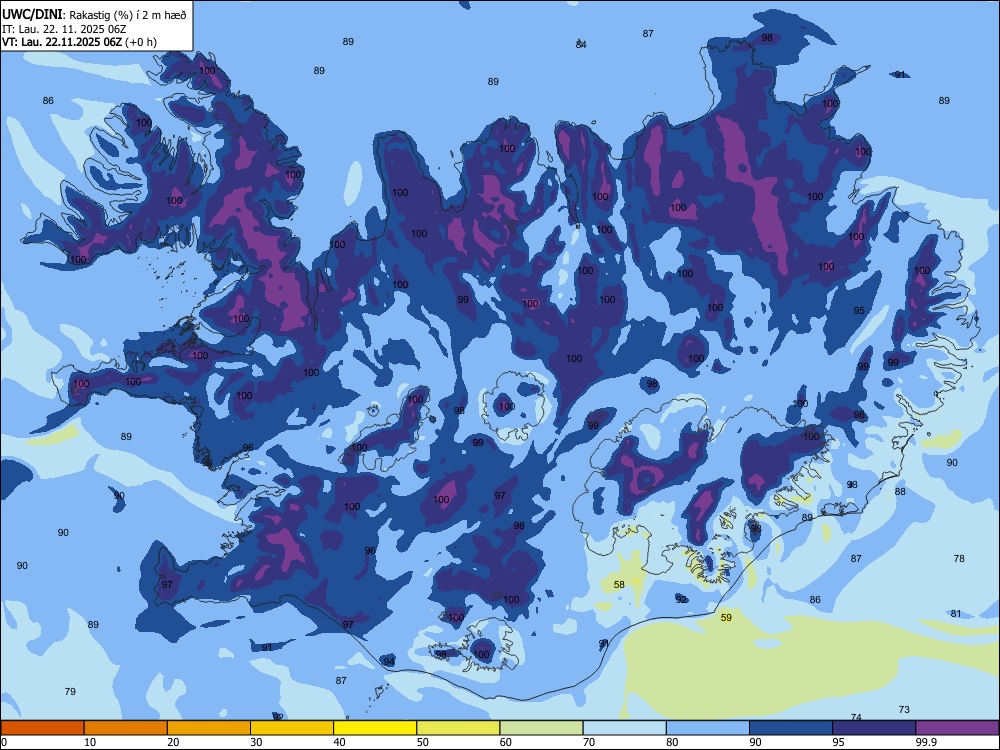Pick the pale yellow 50–60 legend swatch
The width and height of the screenshot is (1000, 750).
pyautogui.click(x=458, y=728)
